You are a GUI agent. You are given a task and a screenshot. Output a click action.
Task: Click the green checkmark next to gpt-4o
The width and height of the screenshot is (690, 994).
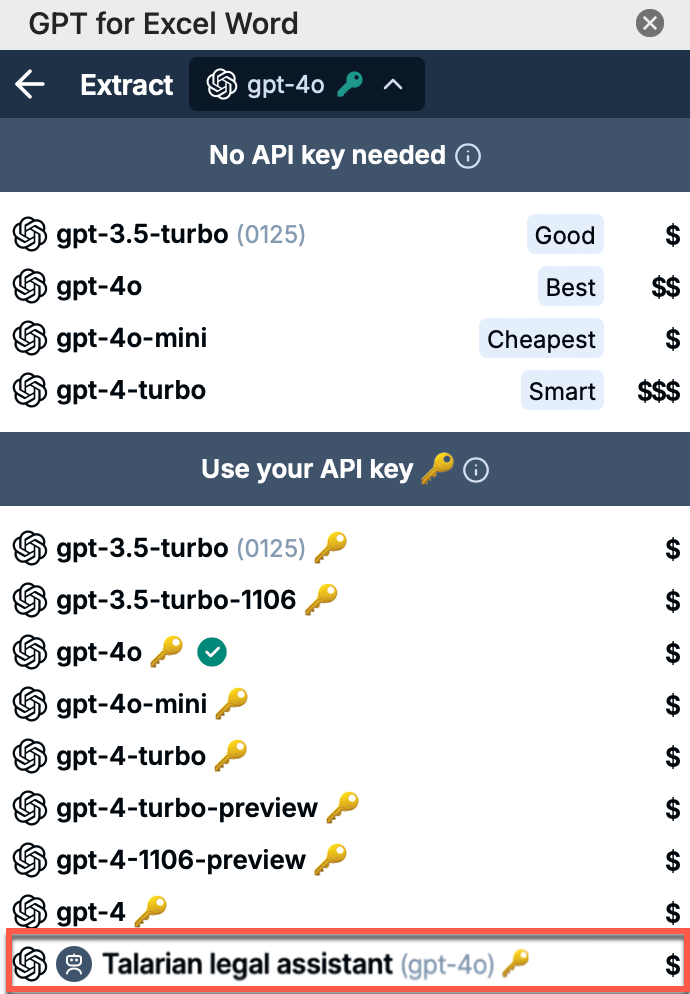pos(212,652)
